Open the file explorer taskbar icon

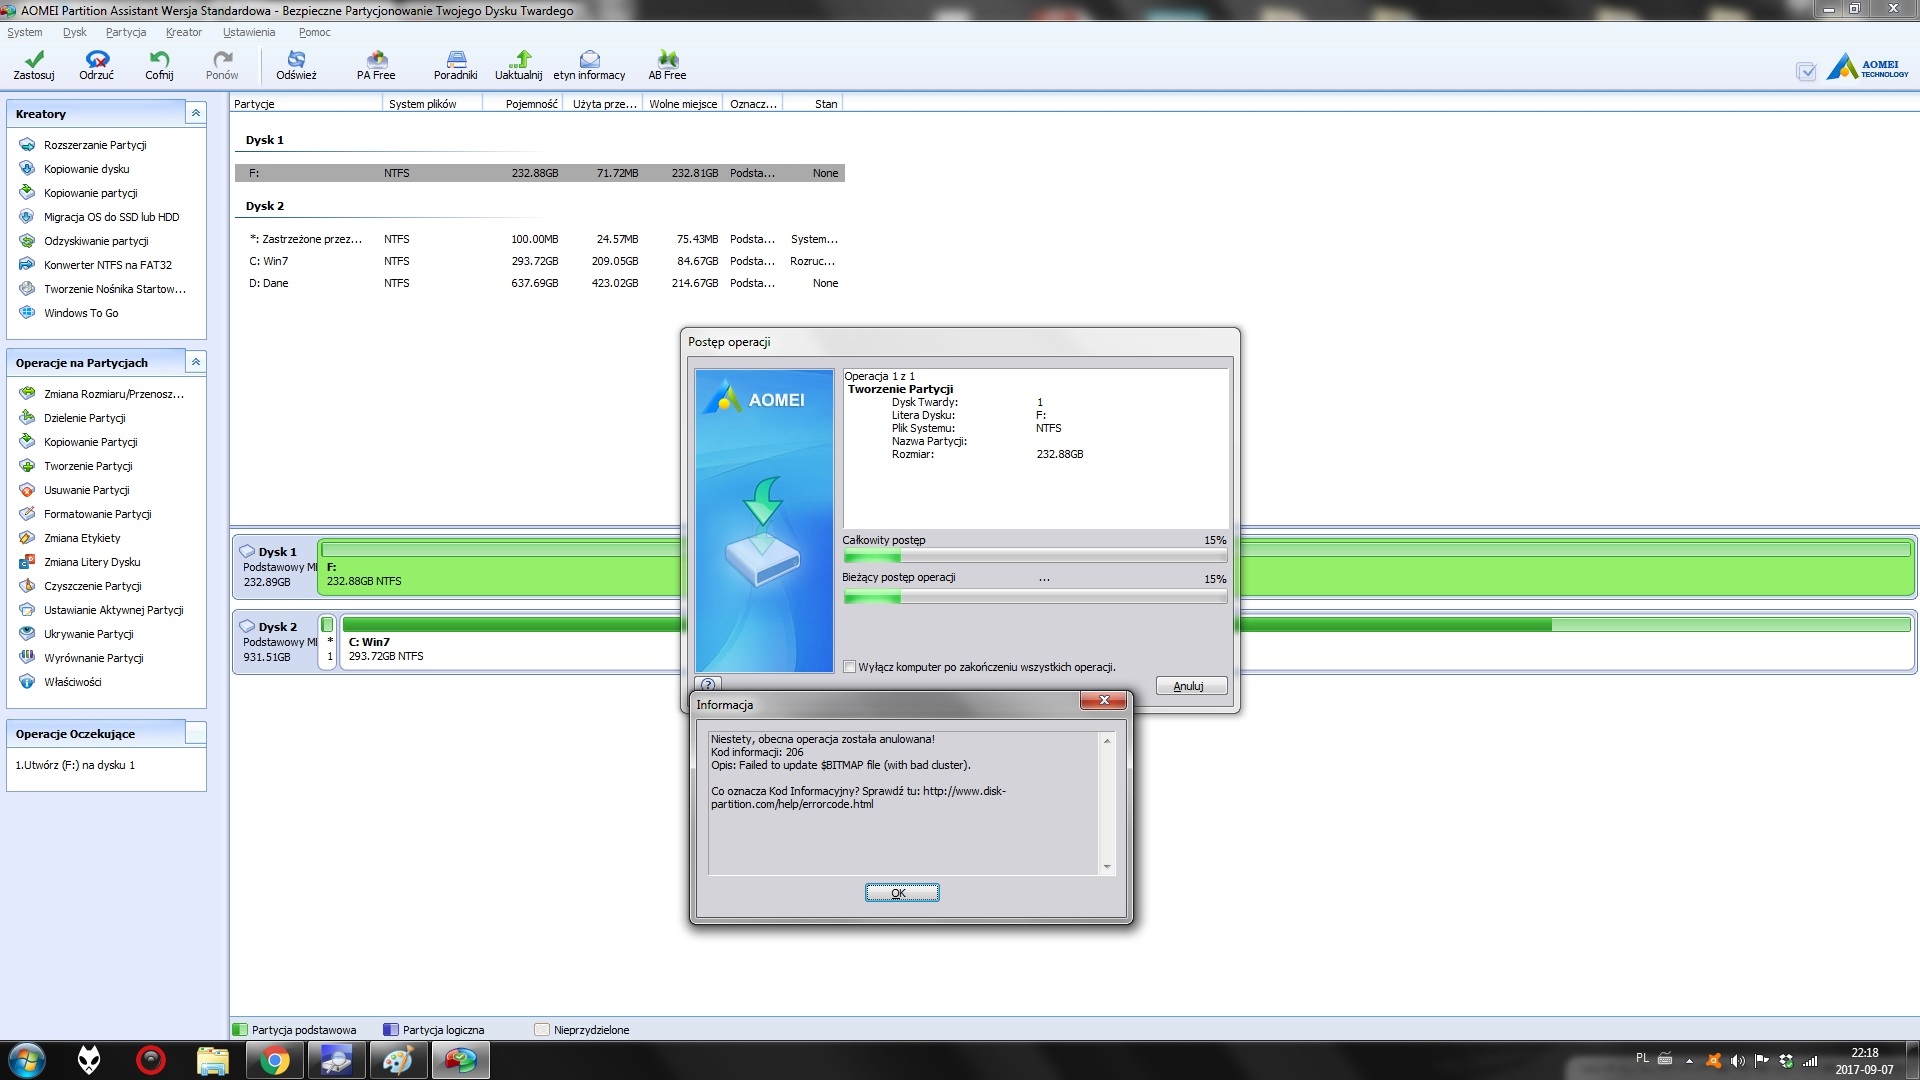(212, 1060)
